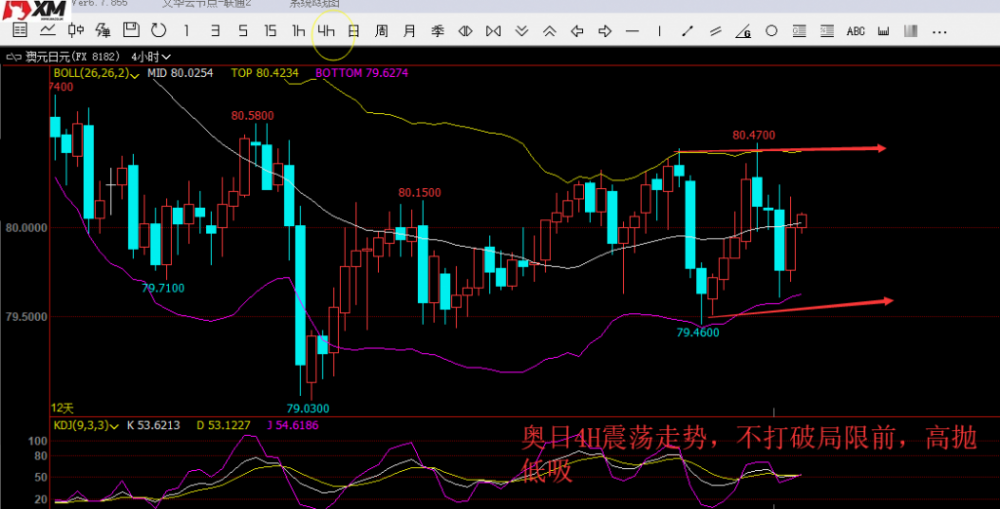Image resolution: width=1000 pixels, height=509 pixels.
Task: Select the parallel channel lines tool
Action: pyautogui.click(x=715, y=31)
